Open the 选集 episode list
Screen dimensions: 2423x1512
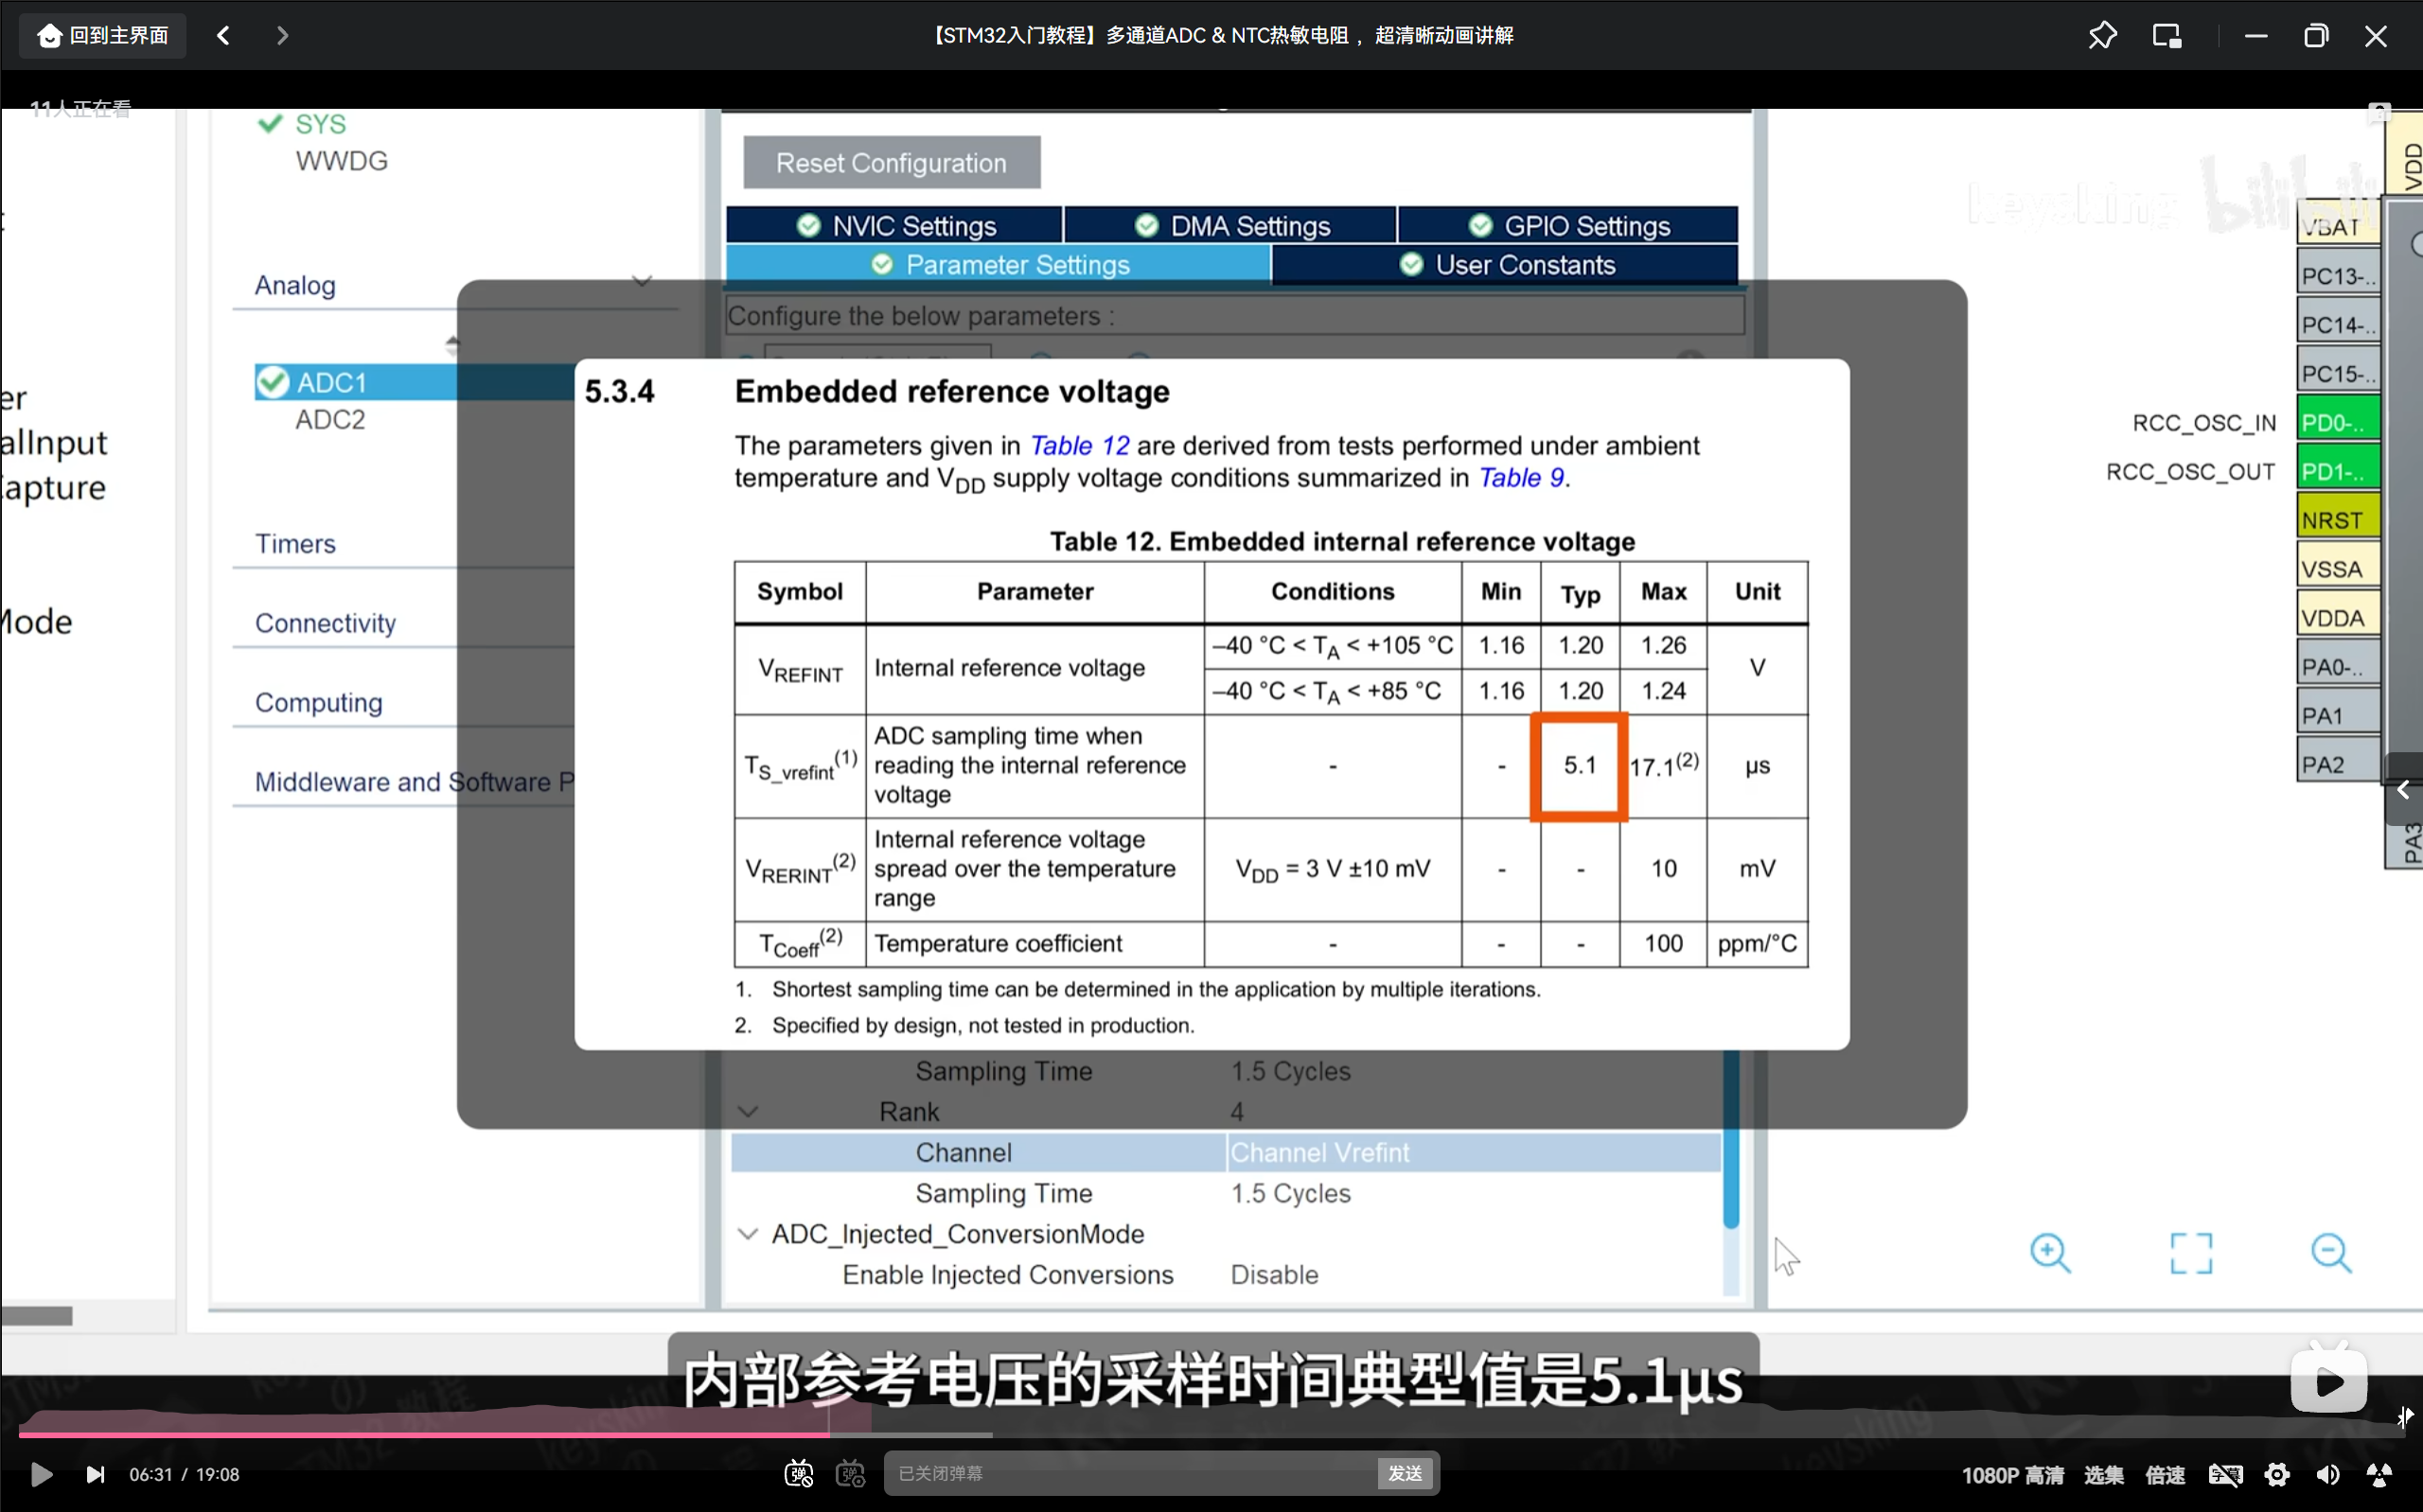click(x=2103, y=1474)
